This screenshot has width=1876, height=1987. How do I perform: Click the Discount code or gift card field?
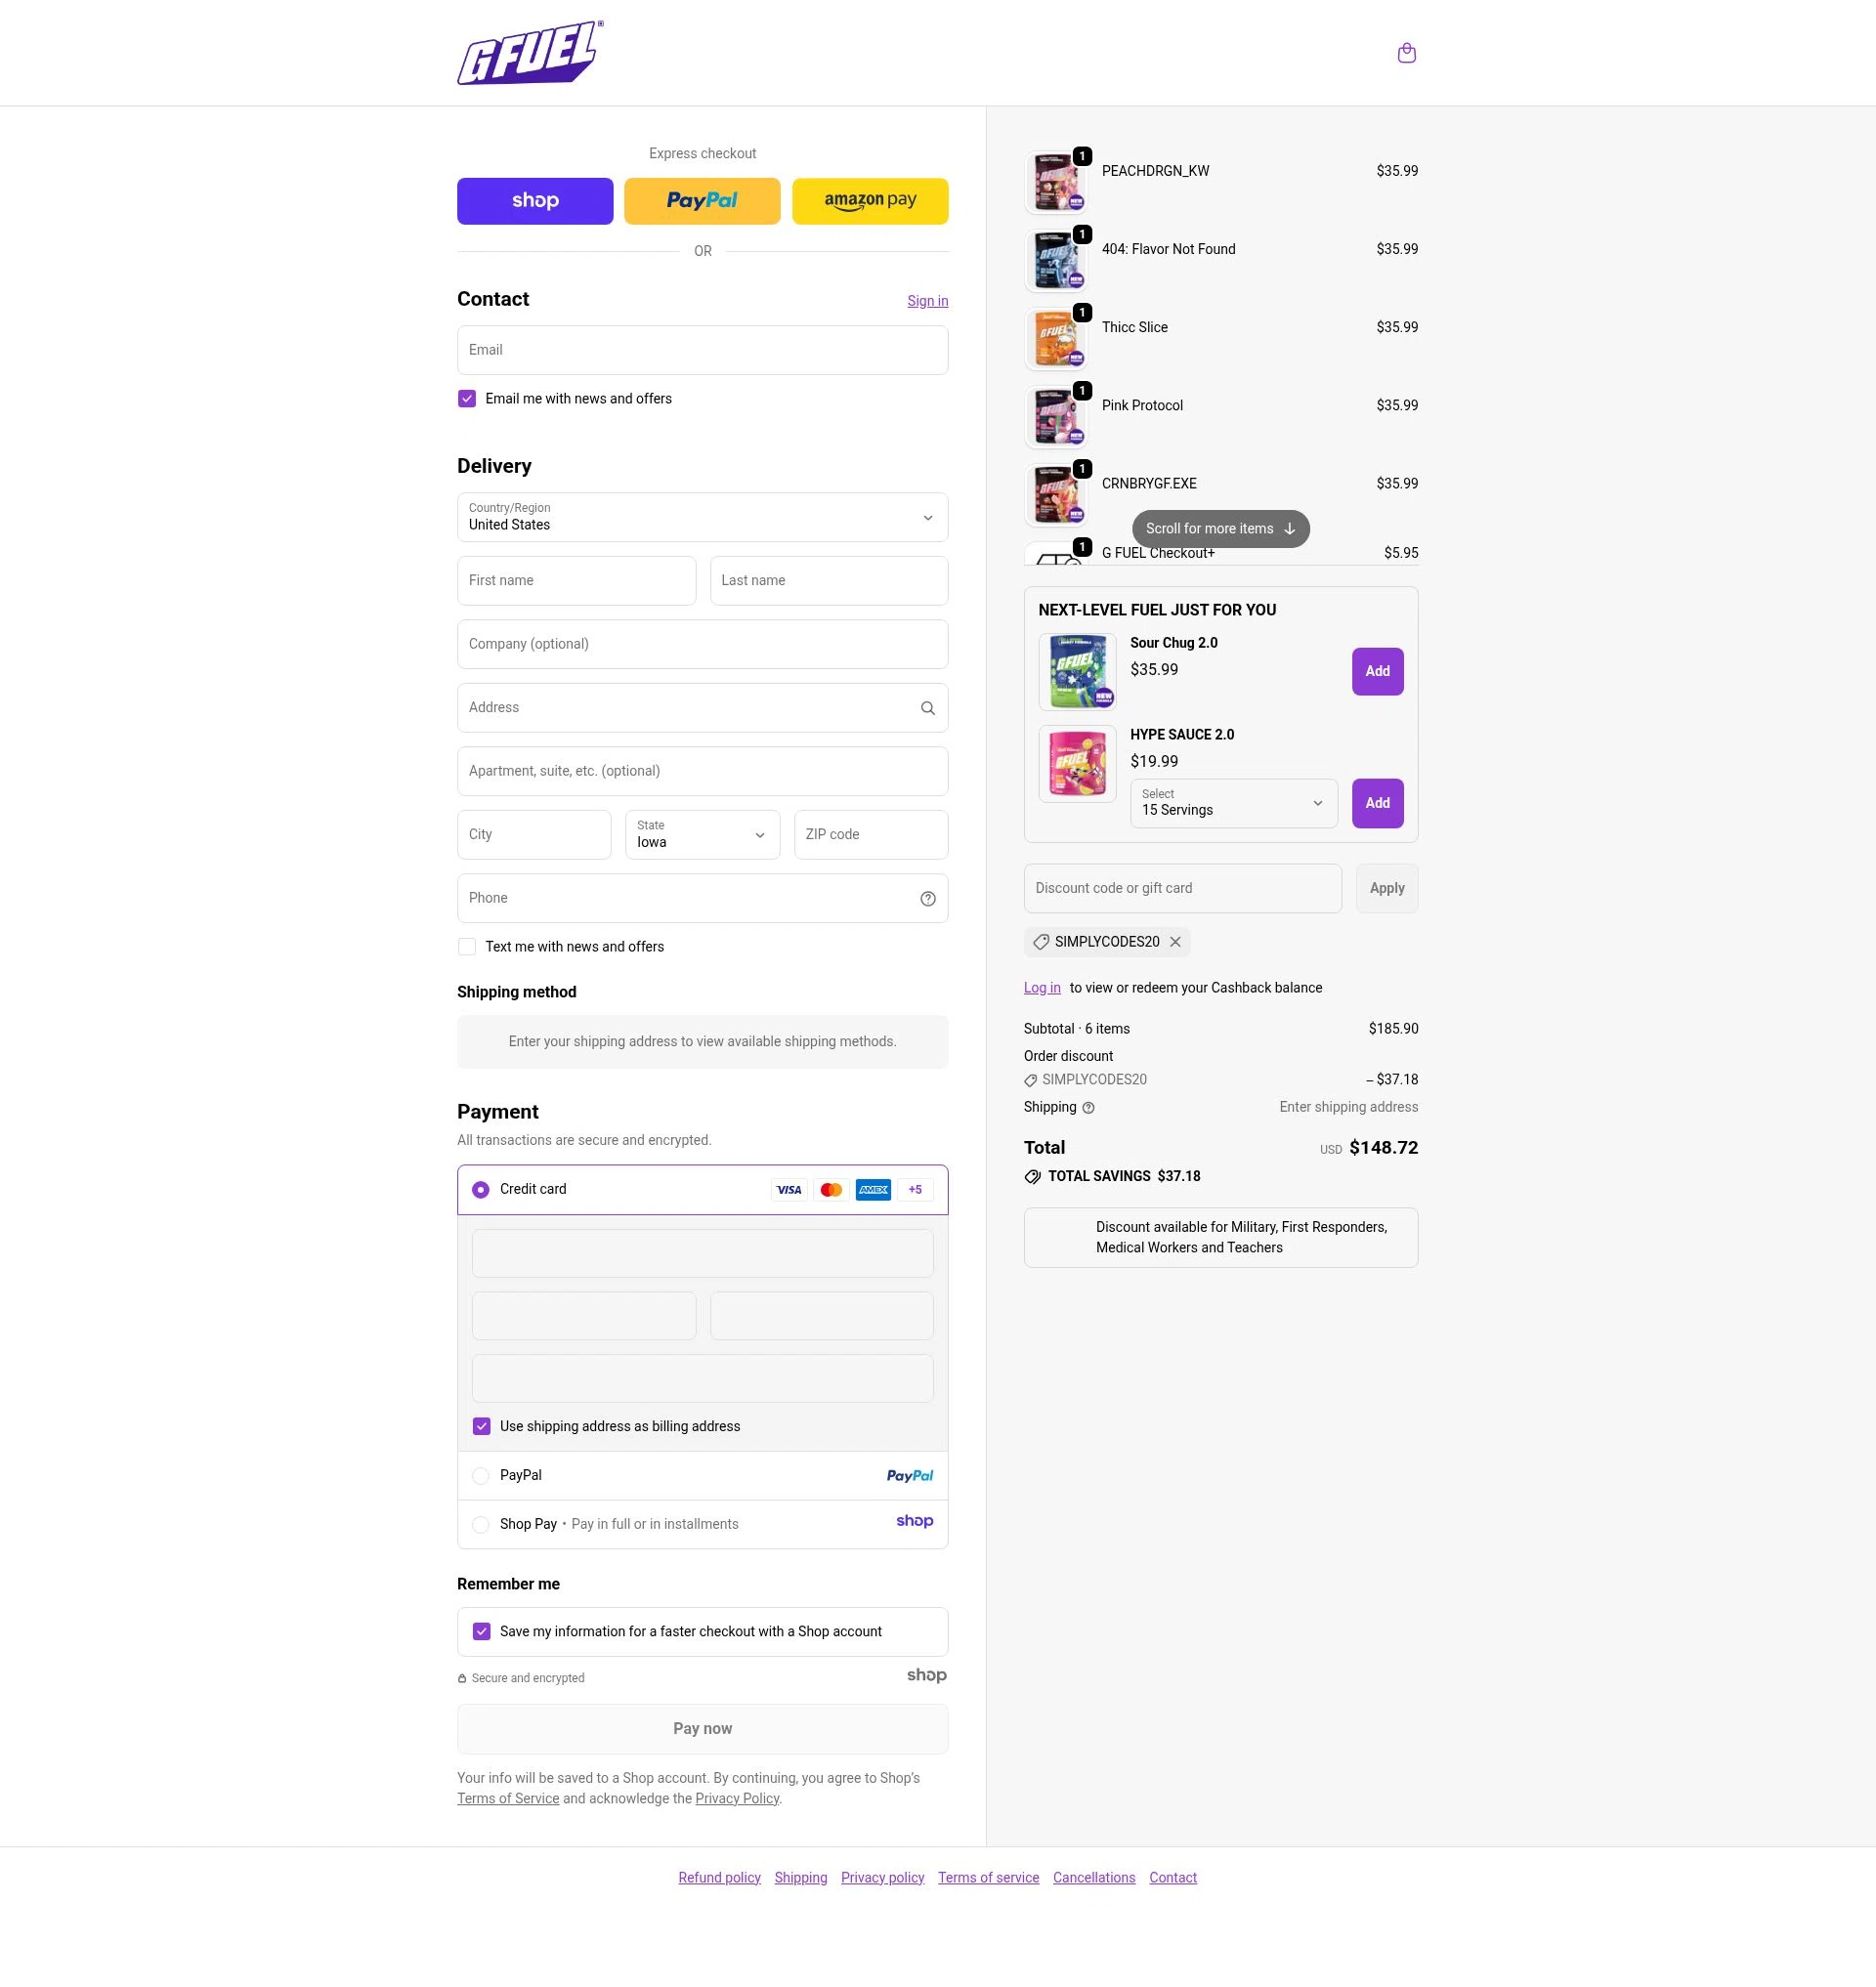click(1182, 888)
